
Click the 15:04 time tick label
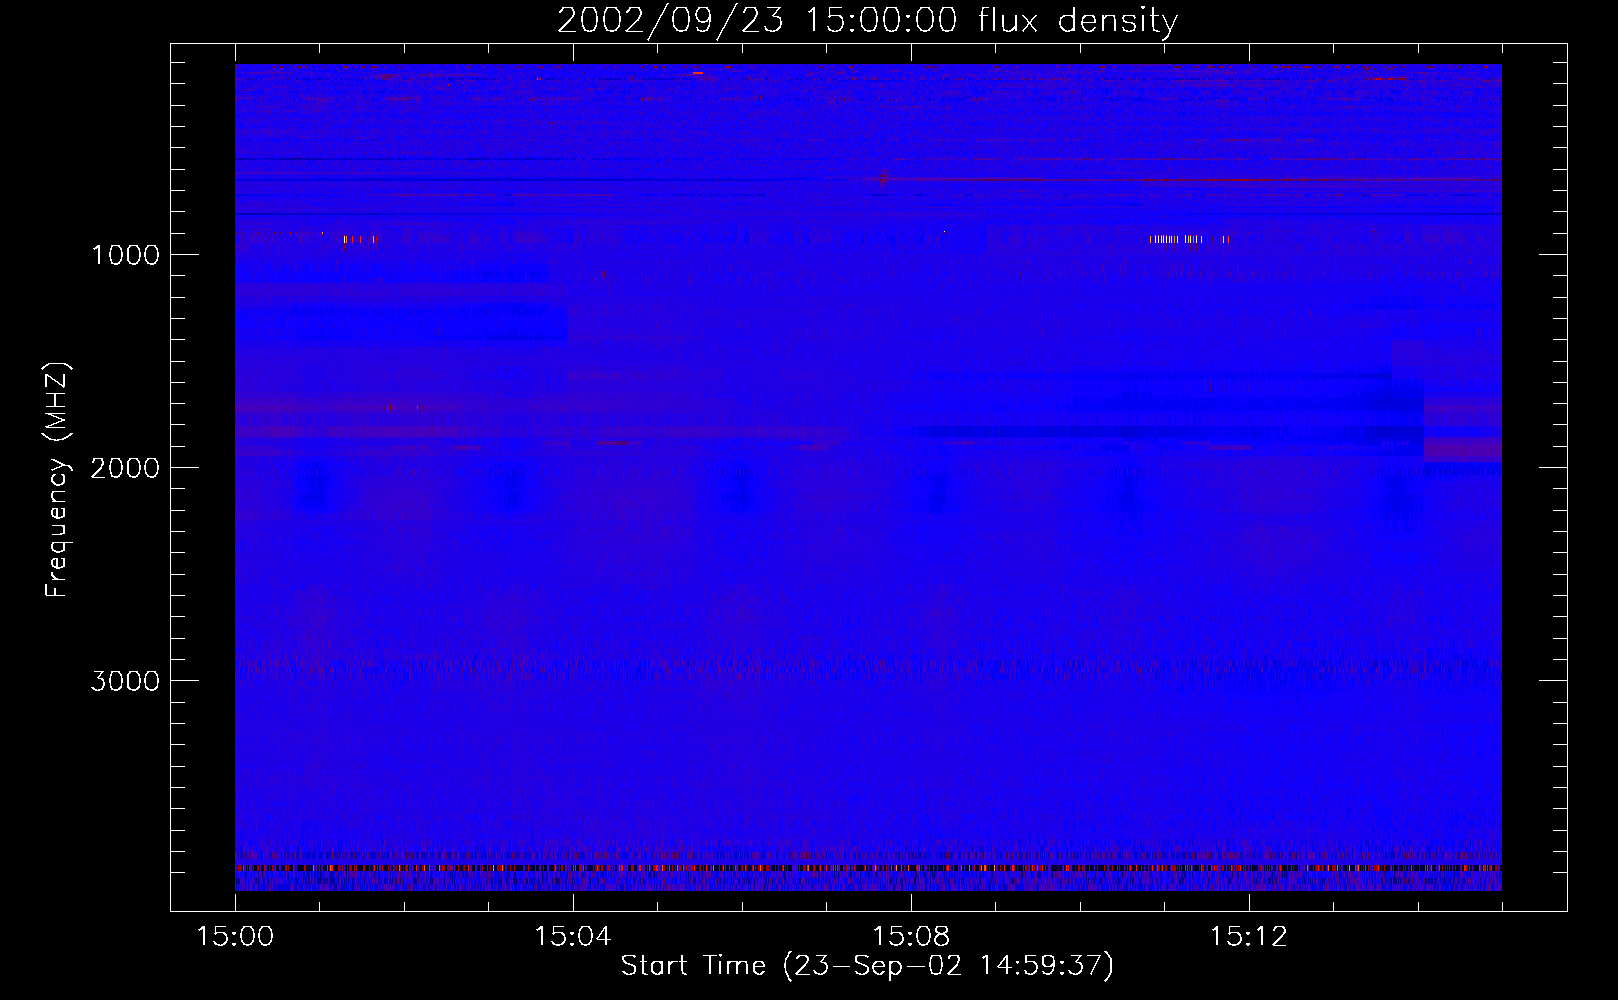pyautogui.click(x=572, y=937)
